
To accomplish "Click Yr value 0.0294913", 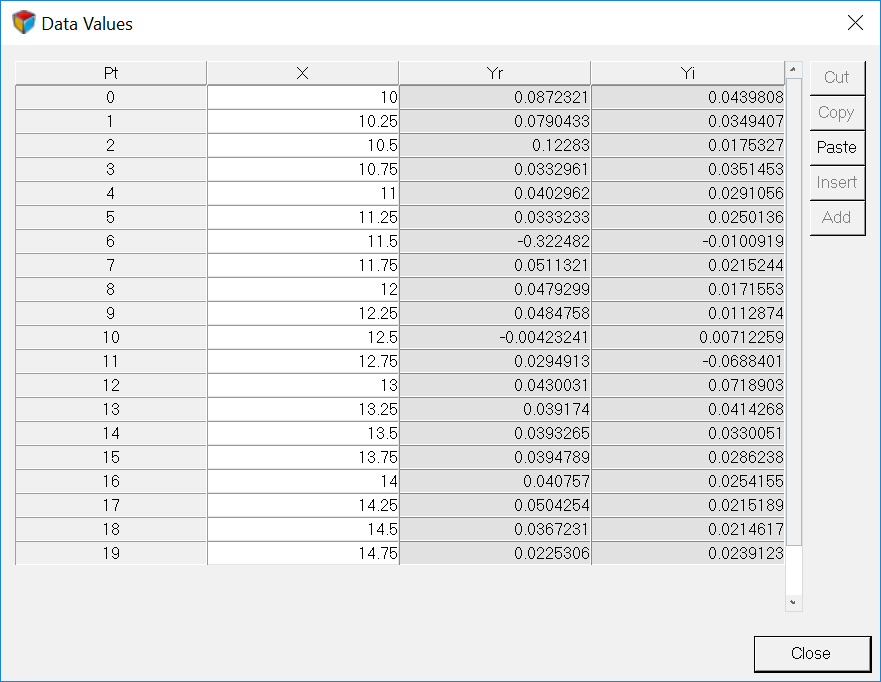I will pyautogui.click(x=495, y=361).
